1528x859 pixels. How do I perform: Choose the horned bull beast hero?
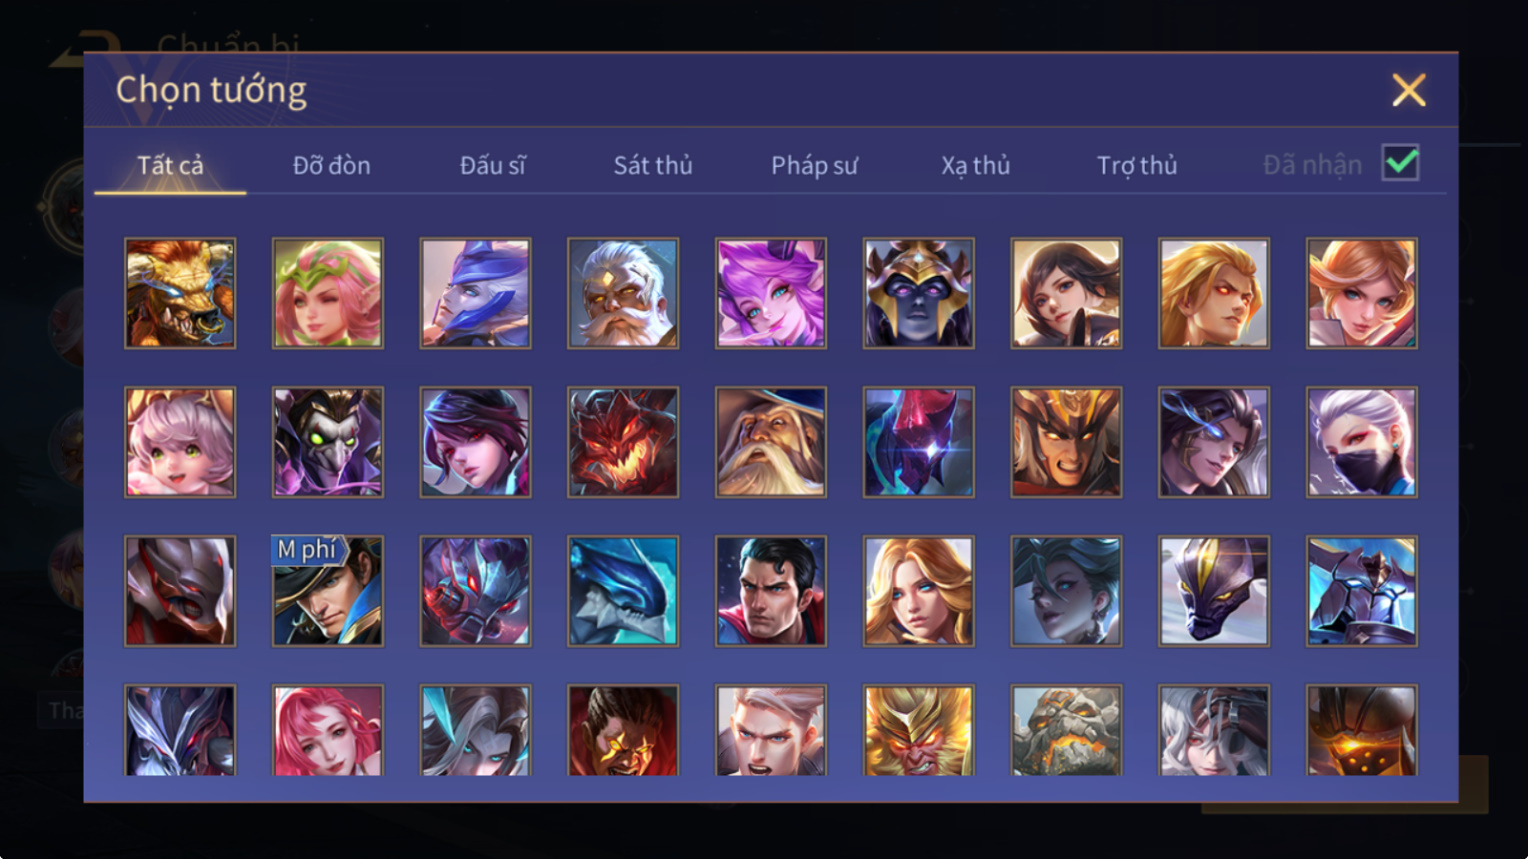tap(180, 293)
